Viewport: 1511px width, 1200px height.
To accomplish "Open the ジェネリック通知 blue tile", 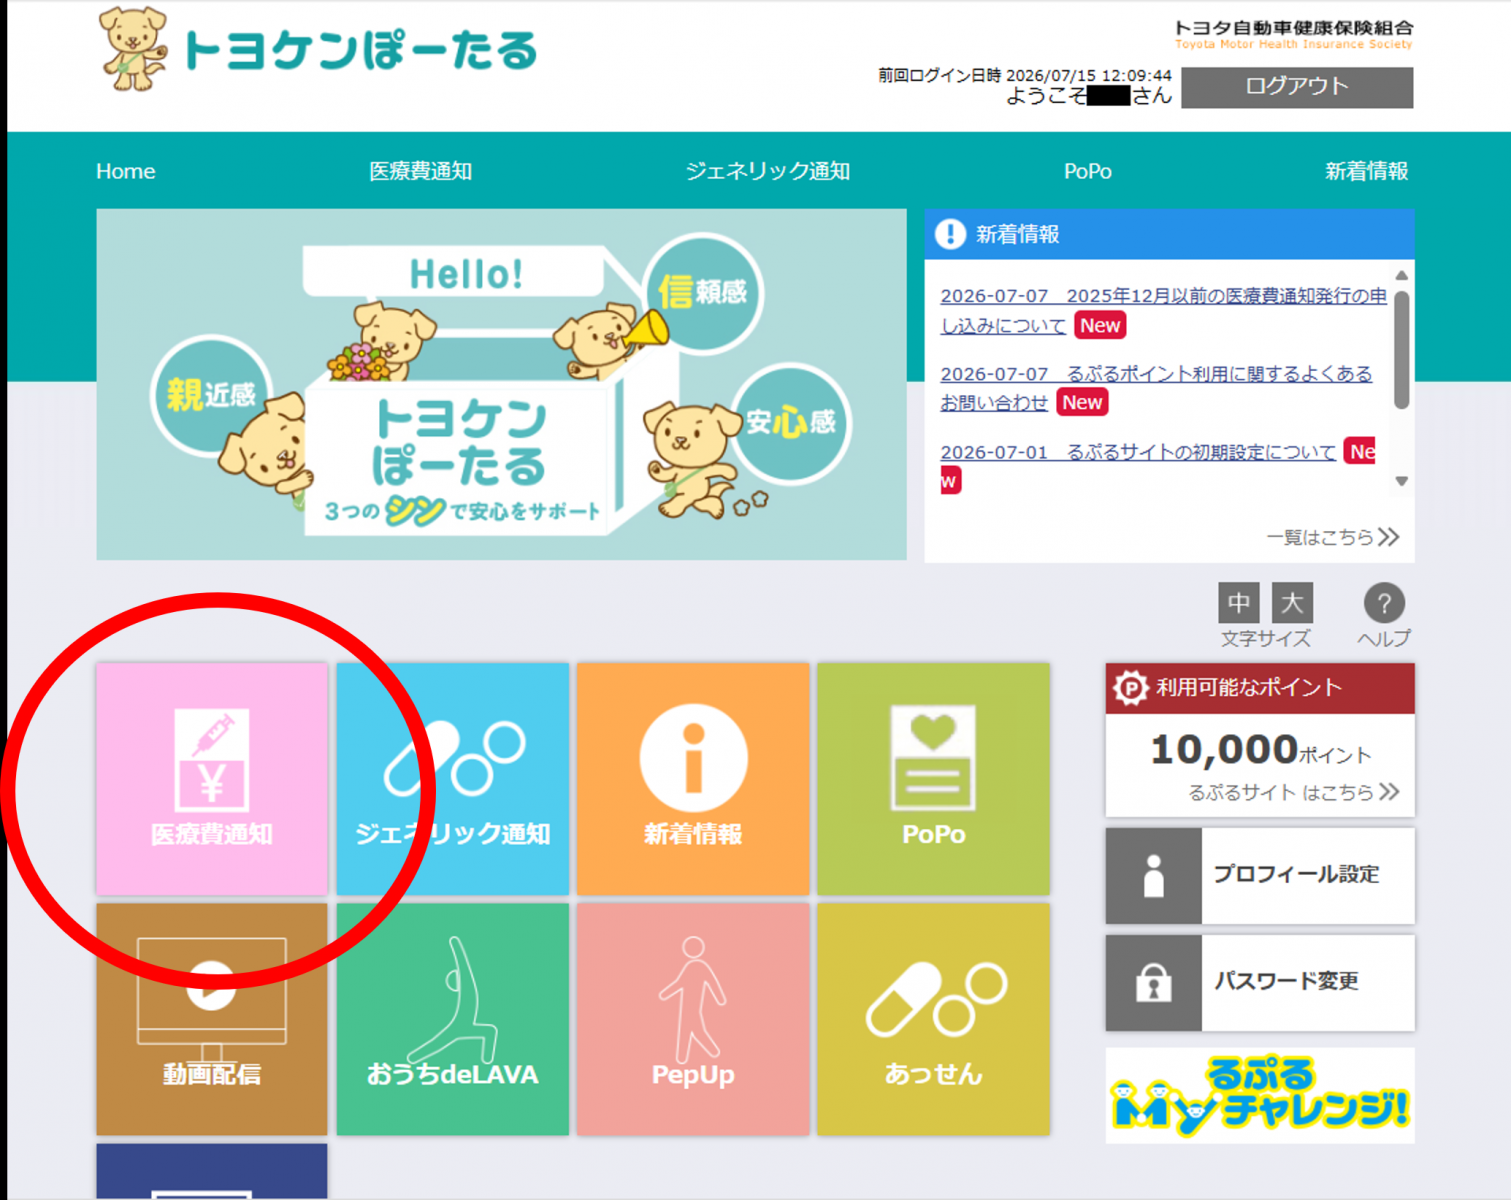I will (x=453, y=778).
